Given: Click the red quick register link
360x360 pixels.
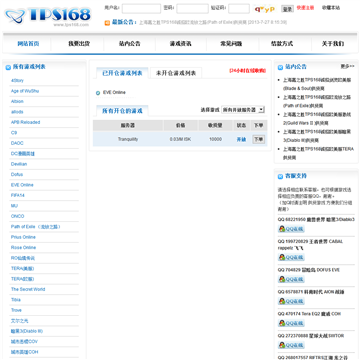Looking at the screenshot, I should 305,8.
